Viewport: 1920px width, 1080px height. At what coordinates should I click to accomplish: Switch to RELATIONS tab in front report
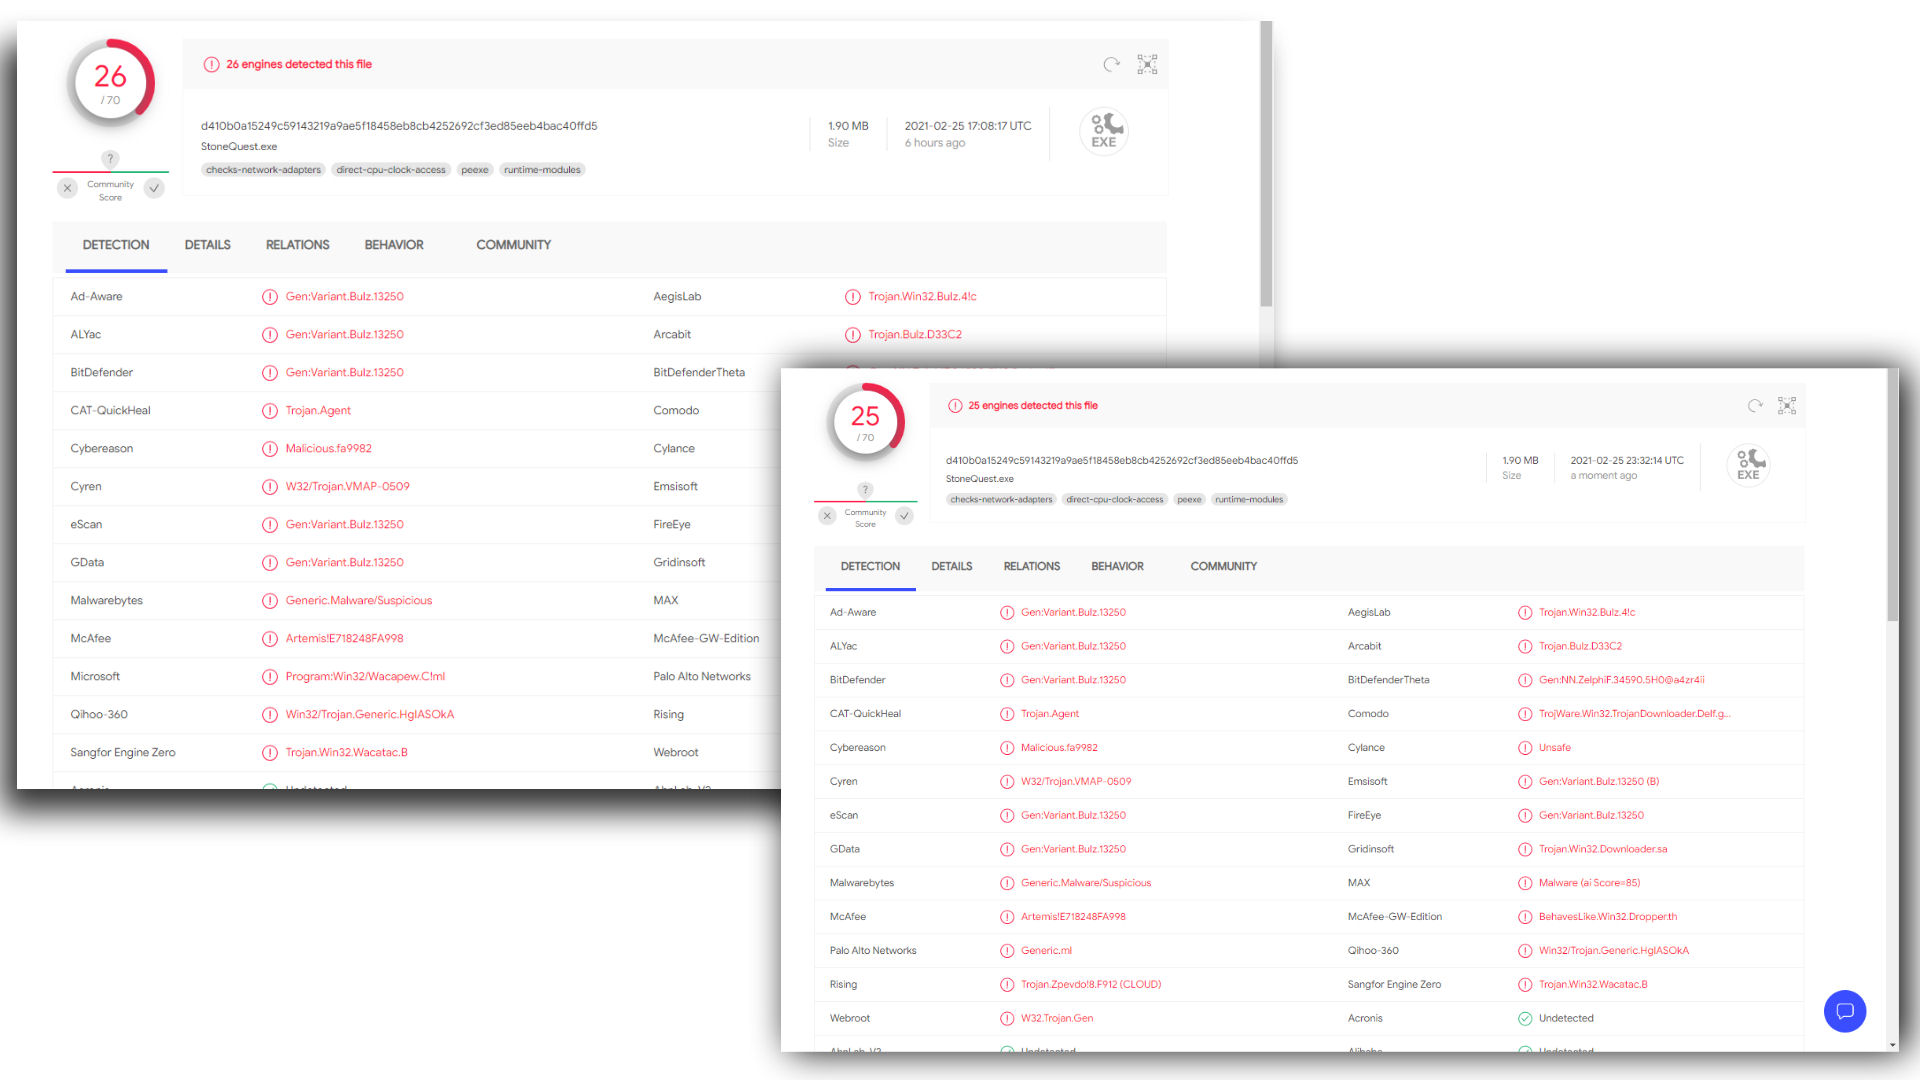(x=1031, y=566)
